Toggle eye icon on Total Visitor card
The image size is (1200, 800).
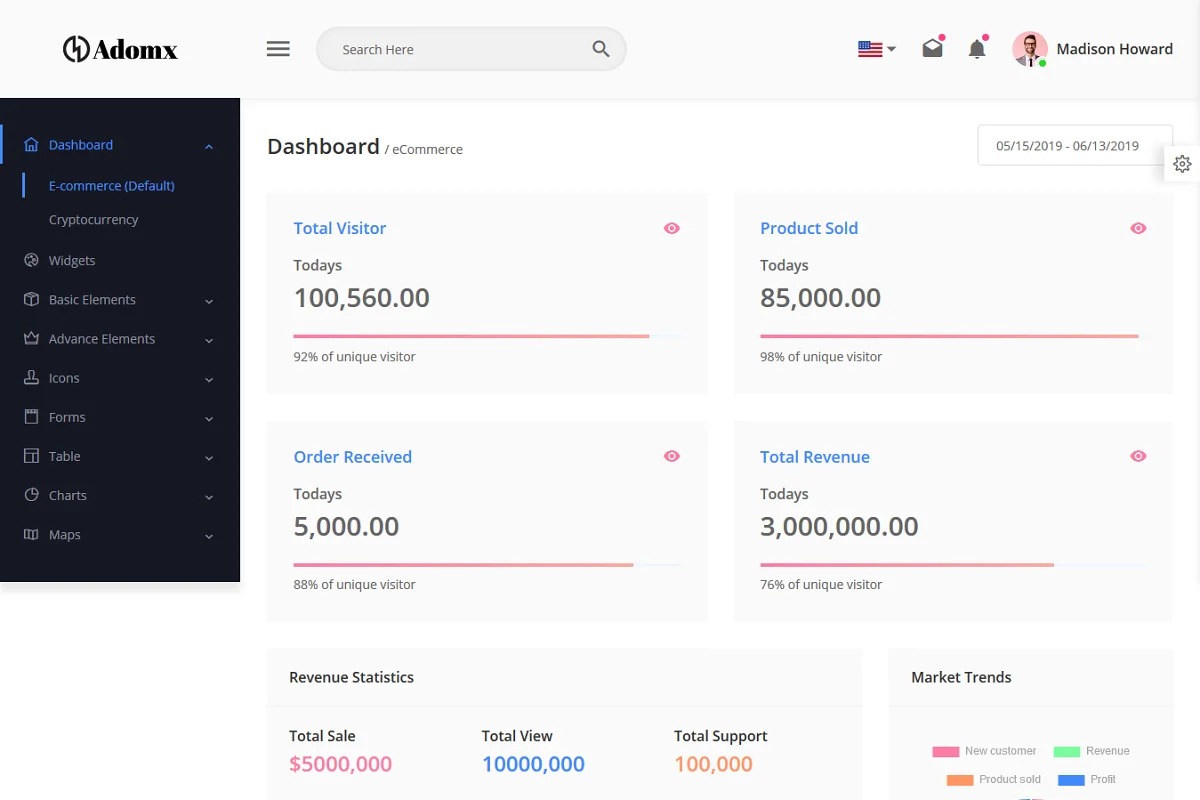(x=671, y=228)
